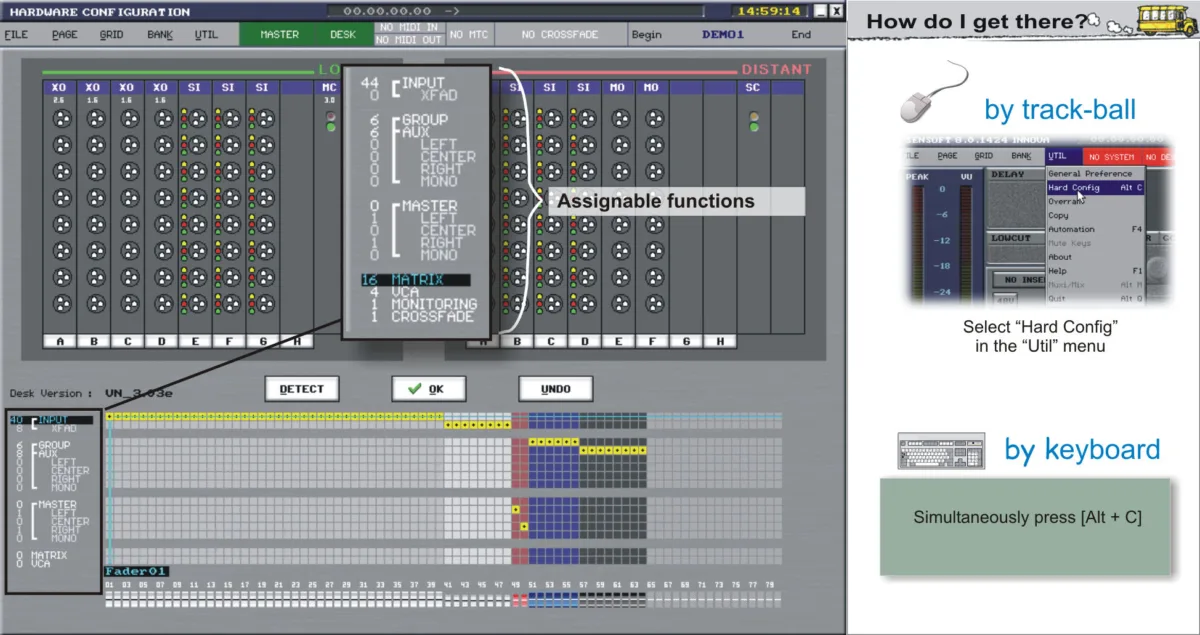Choose Copy in the Util dropdown

pyautogui.click(x=1095, y=215)
